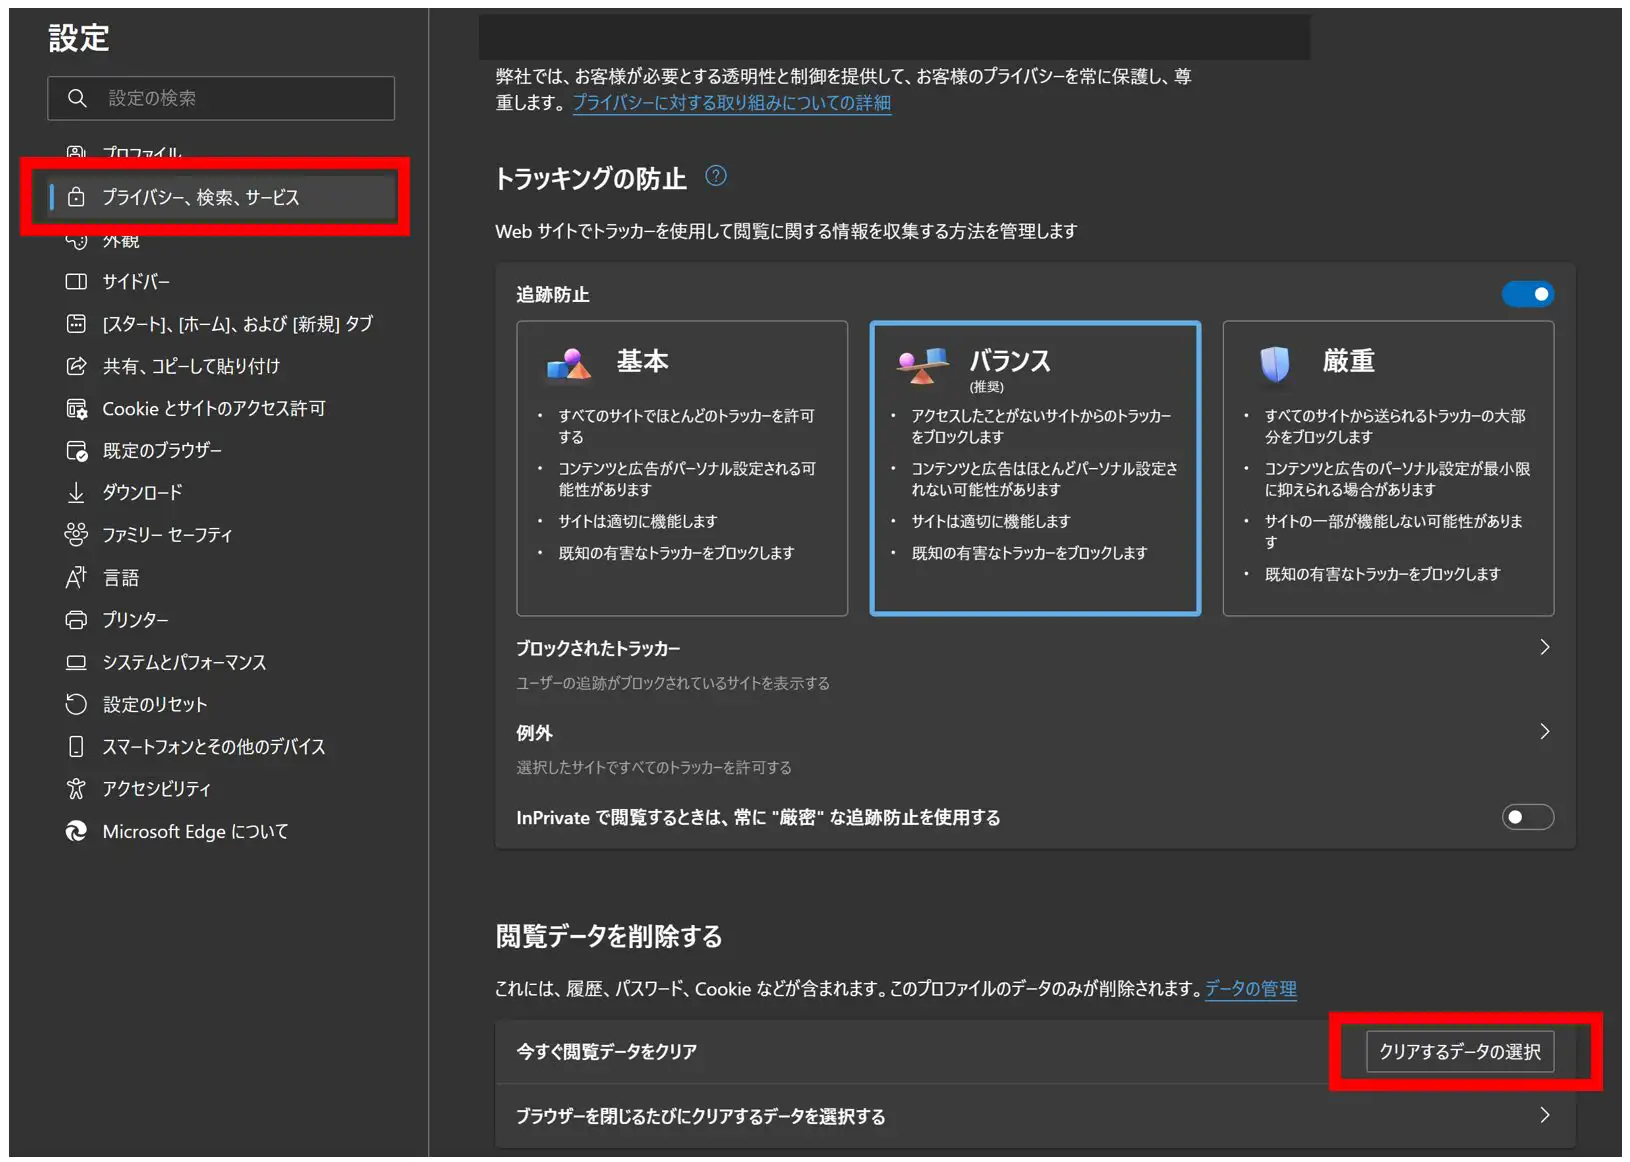Click the 言語 language icon
The width and height of the screenshot is (1630, 1162).
[x=76, y=577]
